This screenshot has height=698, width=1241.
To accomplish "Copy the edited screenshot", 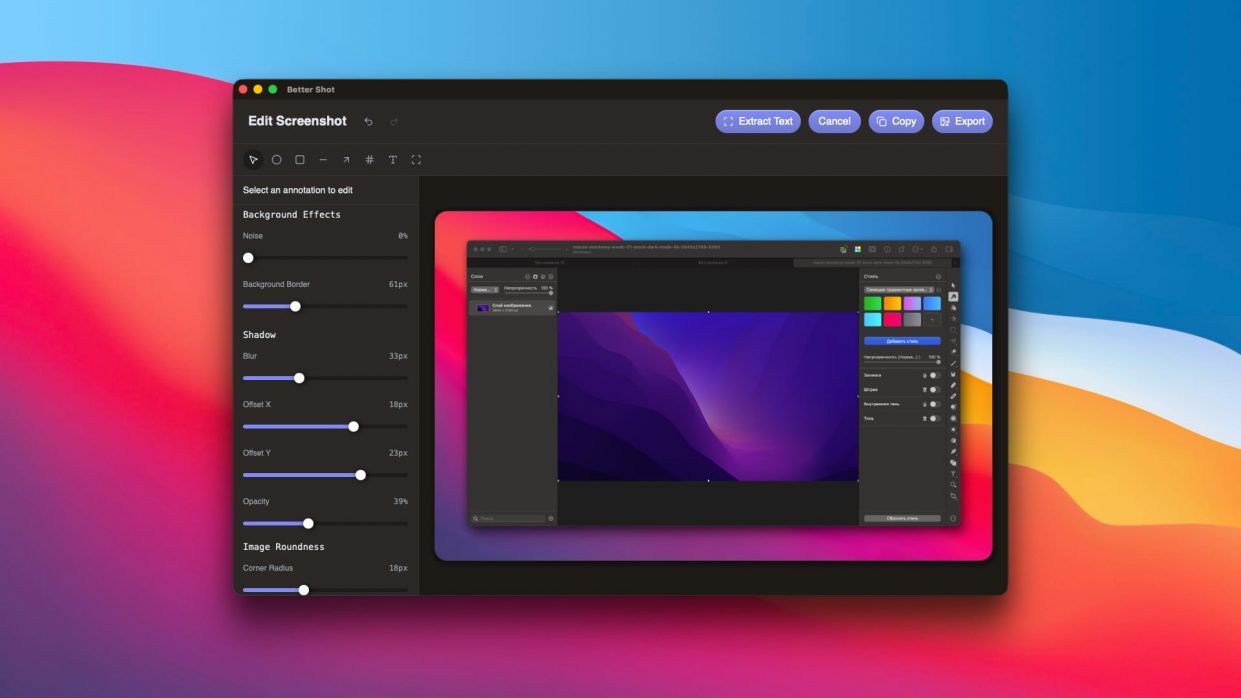I will (x=896, y=121).
